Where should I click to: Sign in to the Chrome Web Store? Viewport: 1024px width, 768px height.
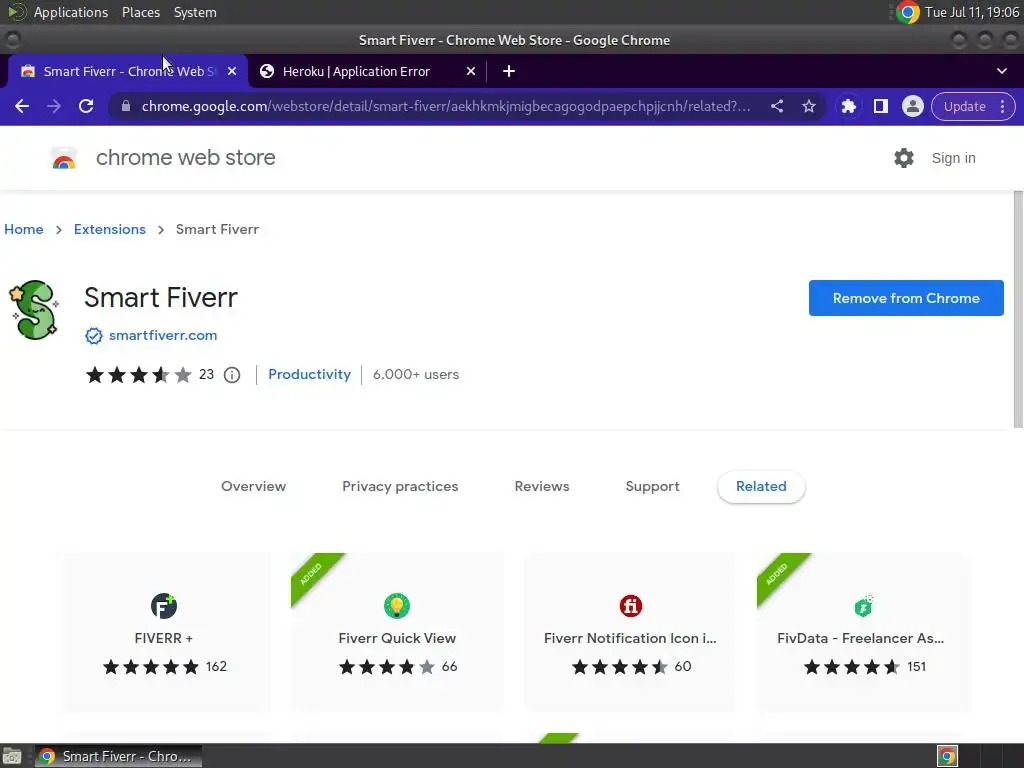click(x=953, y=158)
